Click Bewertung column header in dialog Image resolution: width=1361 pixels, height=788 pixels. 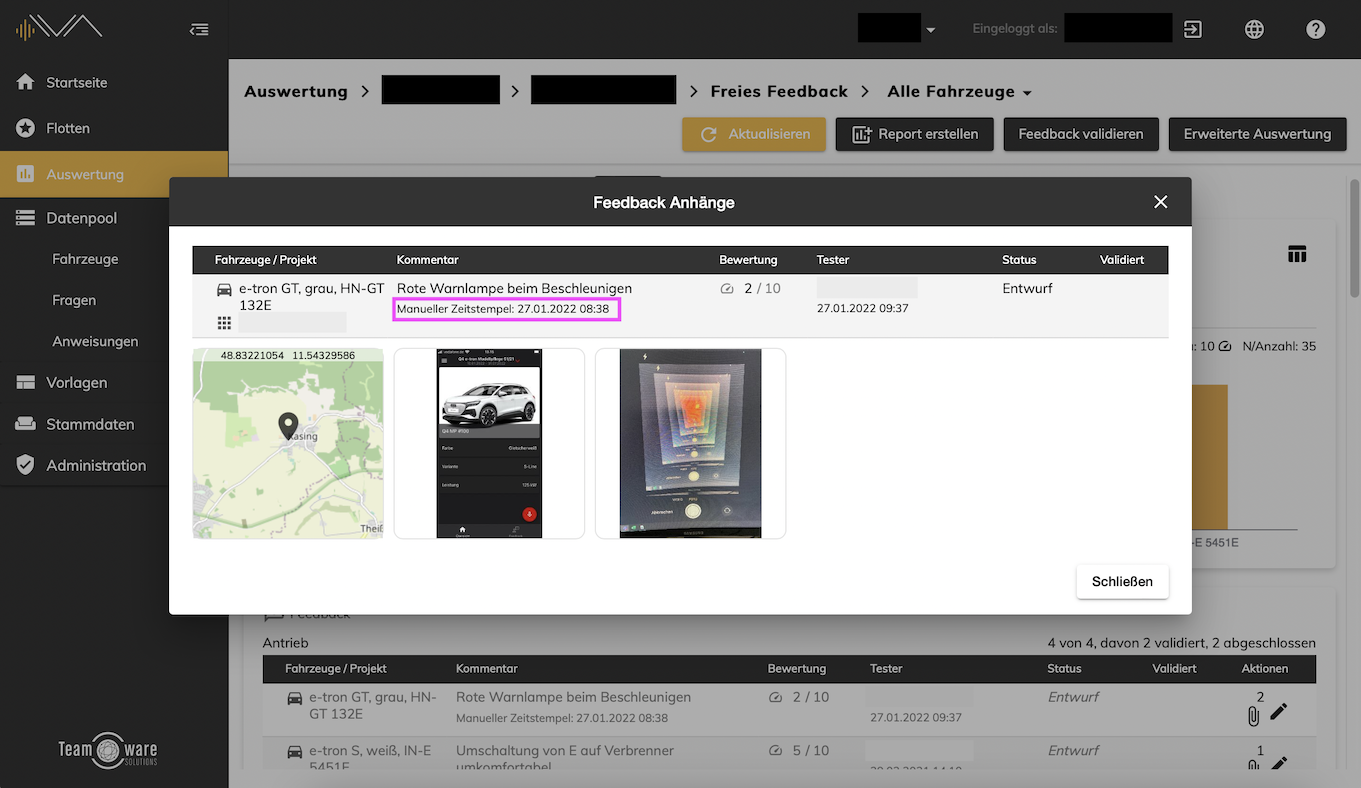click(x=748, y=260)
